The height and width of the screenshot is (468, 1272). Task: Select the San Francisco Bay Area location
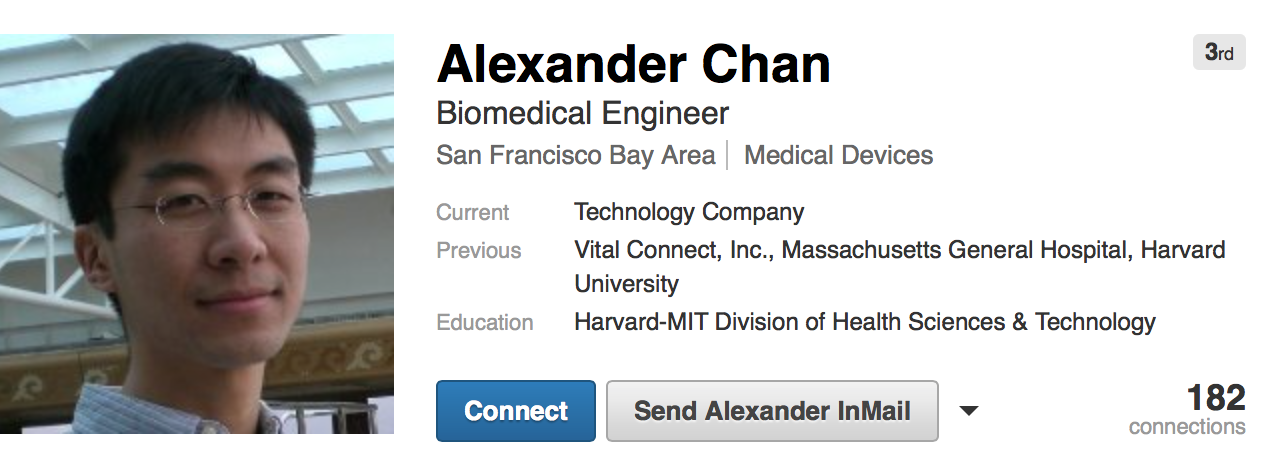(575, 156)
